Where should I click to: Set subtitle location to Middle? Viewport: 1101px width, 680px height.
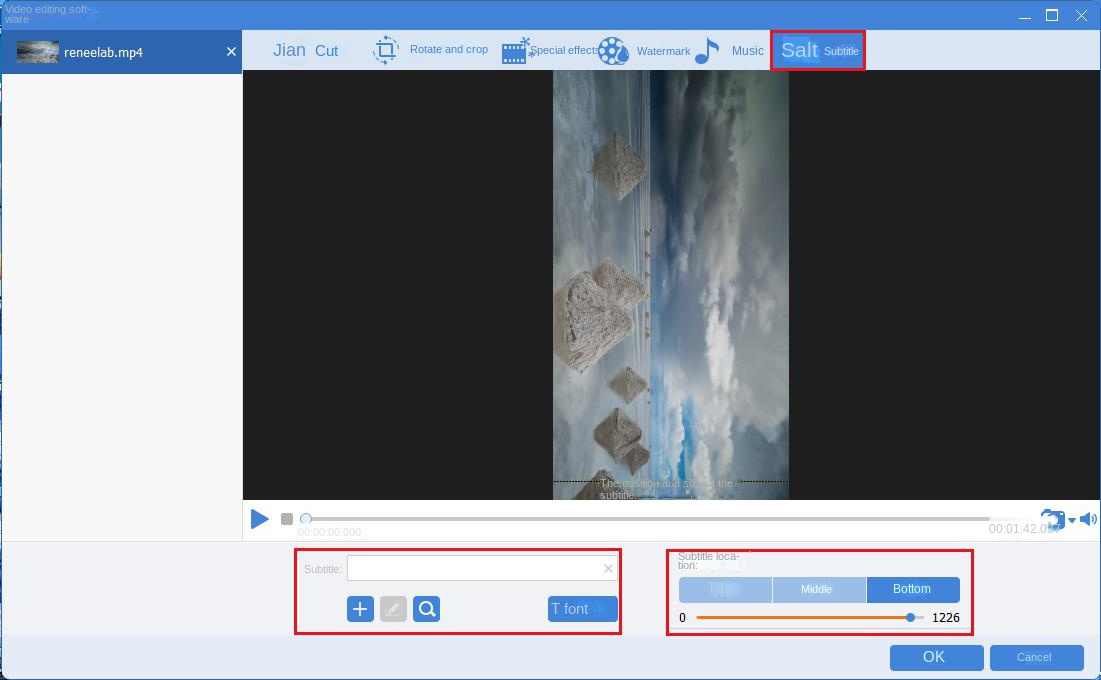coord(818,589)
